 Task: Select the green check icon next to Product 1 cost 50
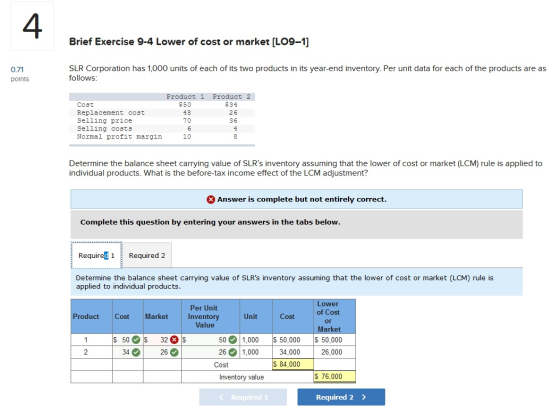click(x=136, y=340)
